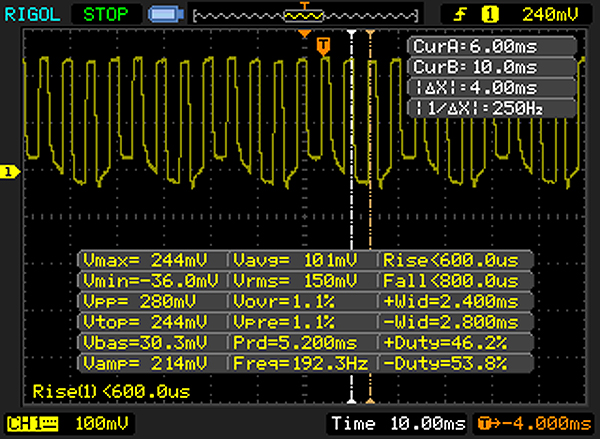Click the orange T trigger position marker

tap(323, 46)
